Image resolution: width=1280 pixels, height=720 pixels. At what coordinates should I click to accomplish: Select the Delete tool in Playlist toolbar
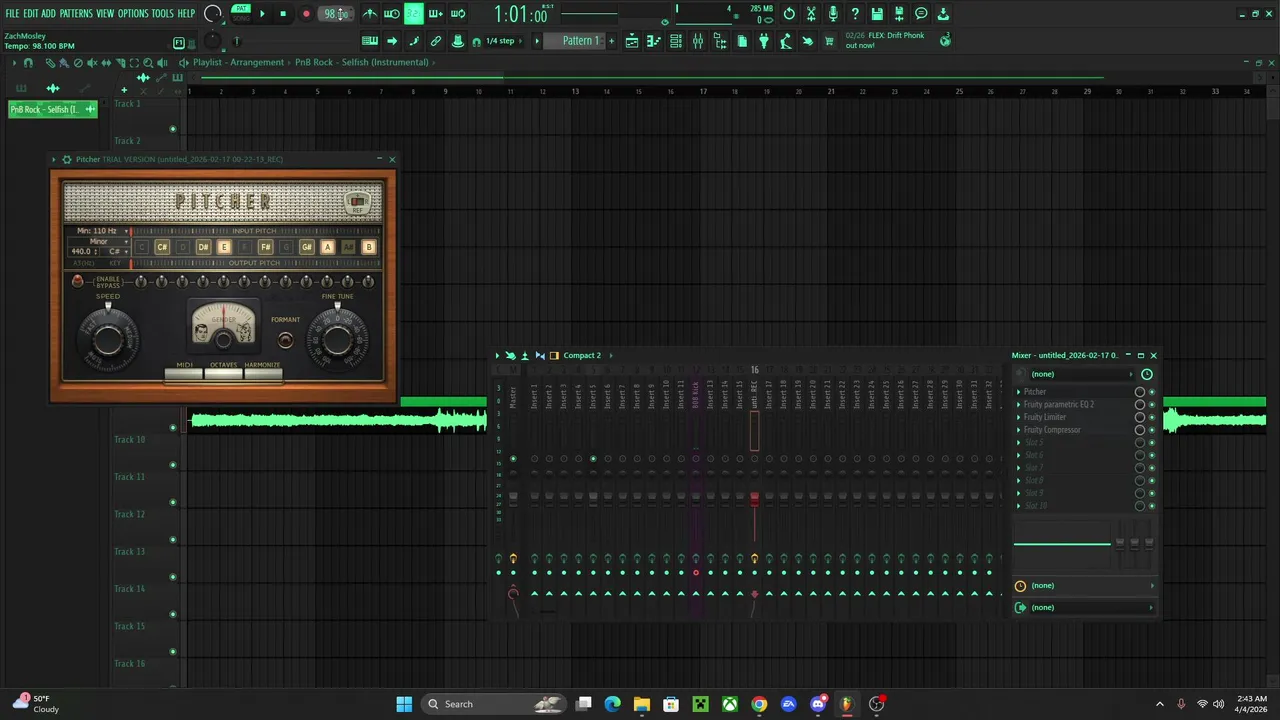click(x=78, y=62)
